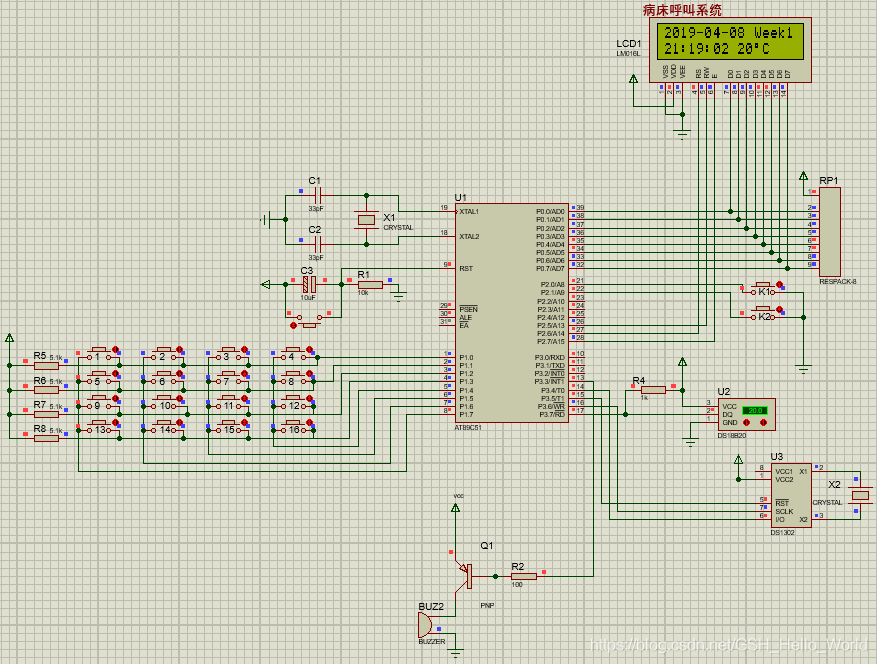
Task: Click the ground symbol under the buzzer
Action: click(x=456, y=652)
